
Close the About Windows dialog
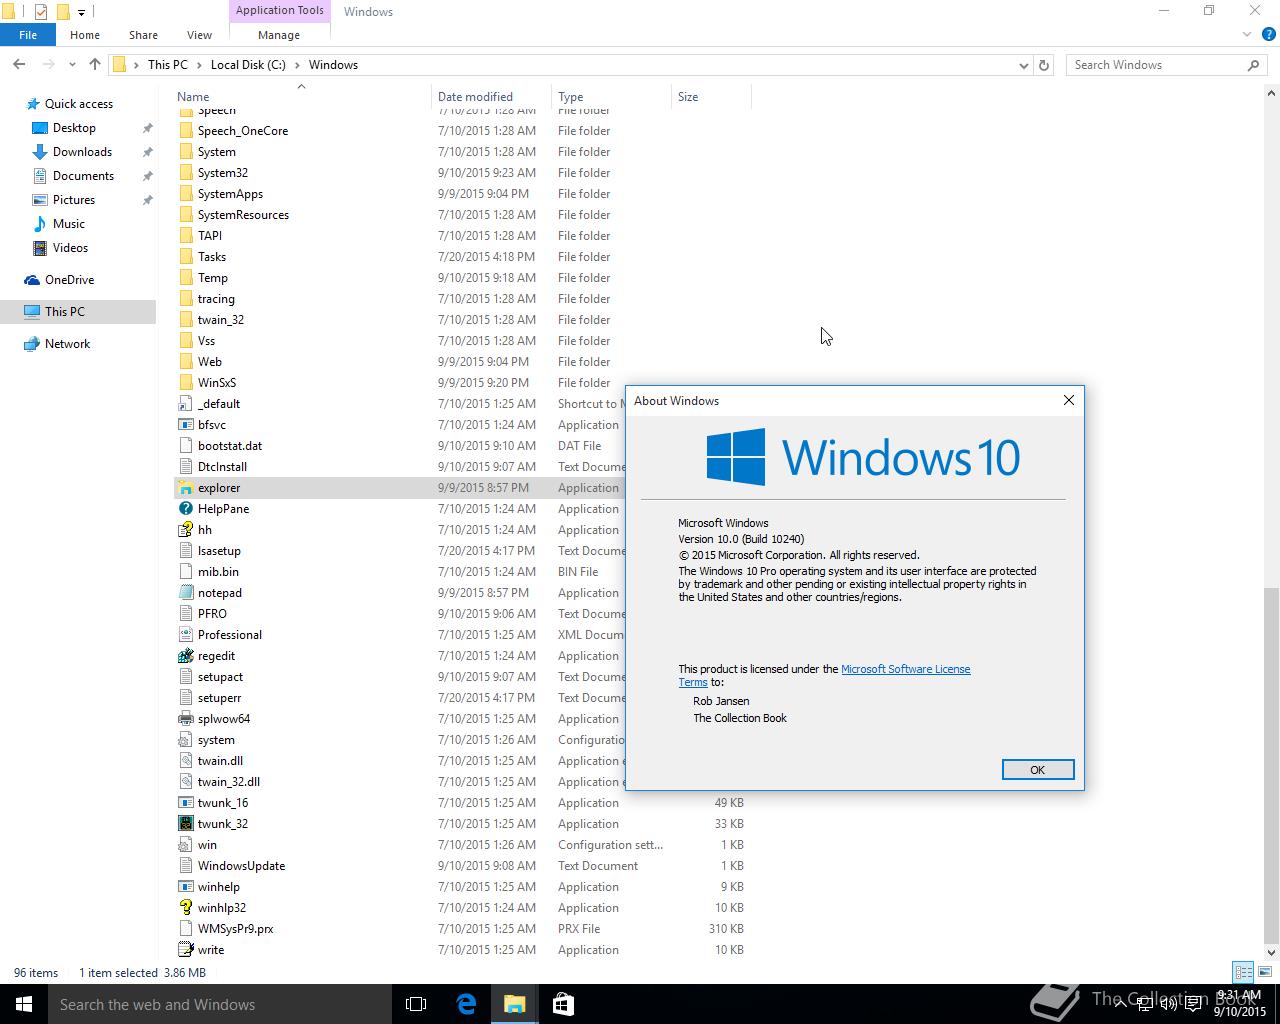(1069, 400)
